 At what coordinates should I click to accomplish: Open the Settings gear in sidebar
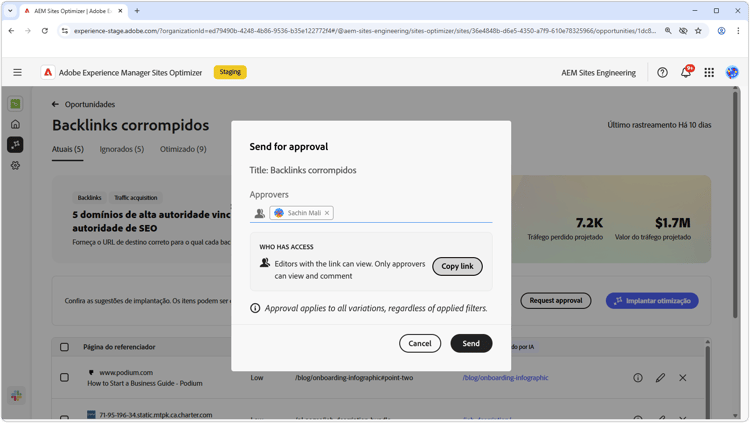[15, 166]
